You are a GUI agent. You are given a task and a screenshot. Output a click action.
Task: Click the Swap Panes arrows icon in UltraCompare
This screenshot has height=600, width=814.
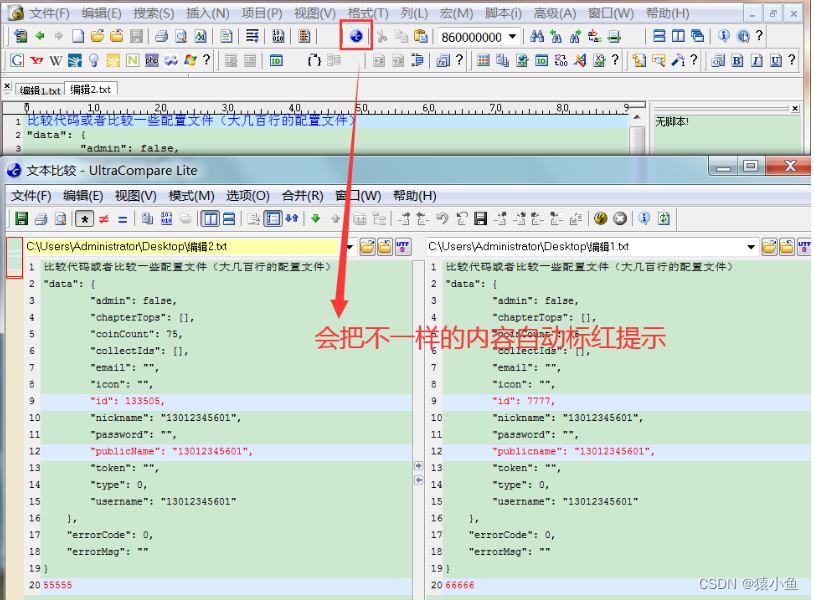click(x=292, y=219)
